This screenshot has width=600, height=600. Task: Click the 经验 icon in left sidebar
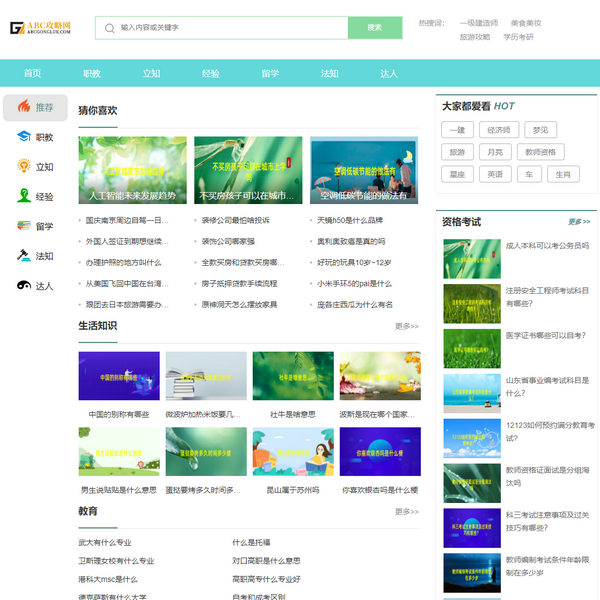(x=24, y=197)
